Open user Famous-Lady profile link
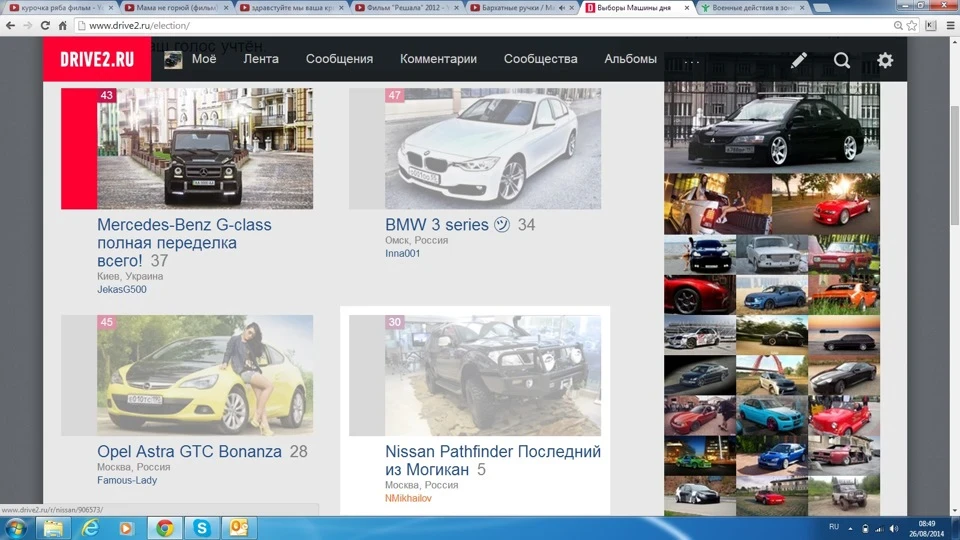960x540 pixels. [127, 481]
